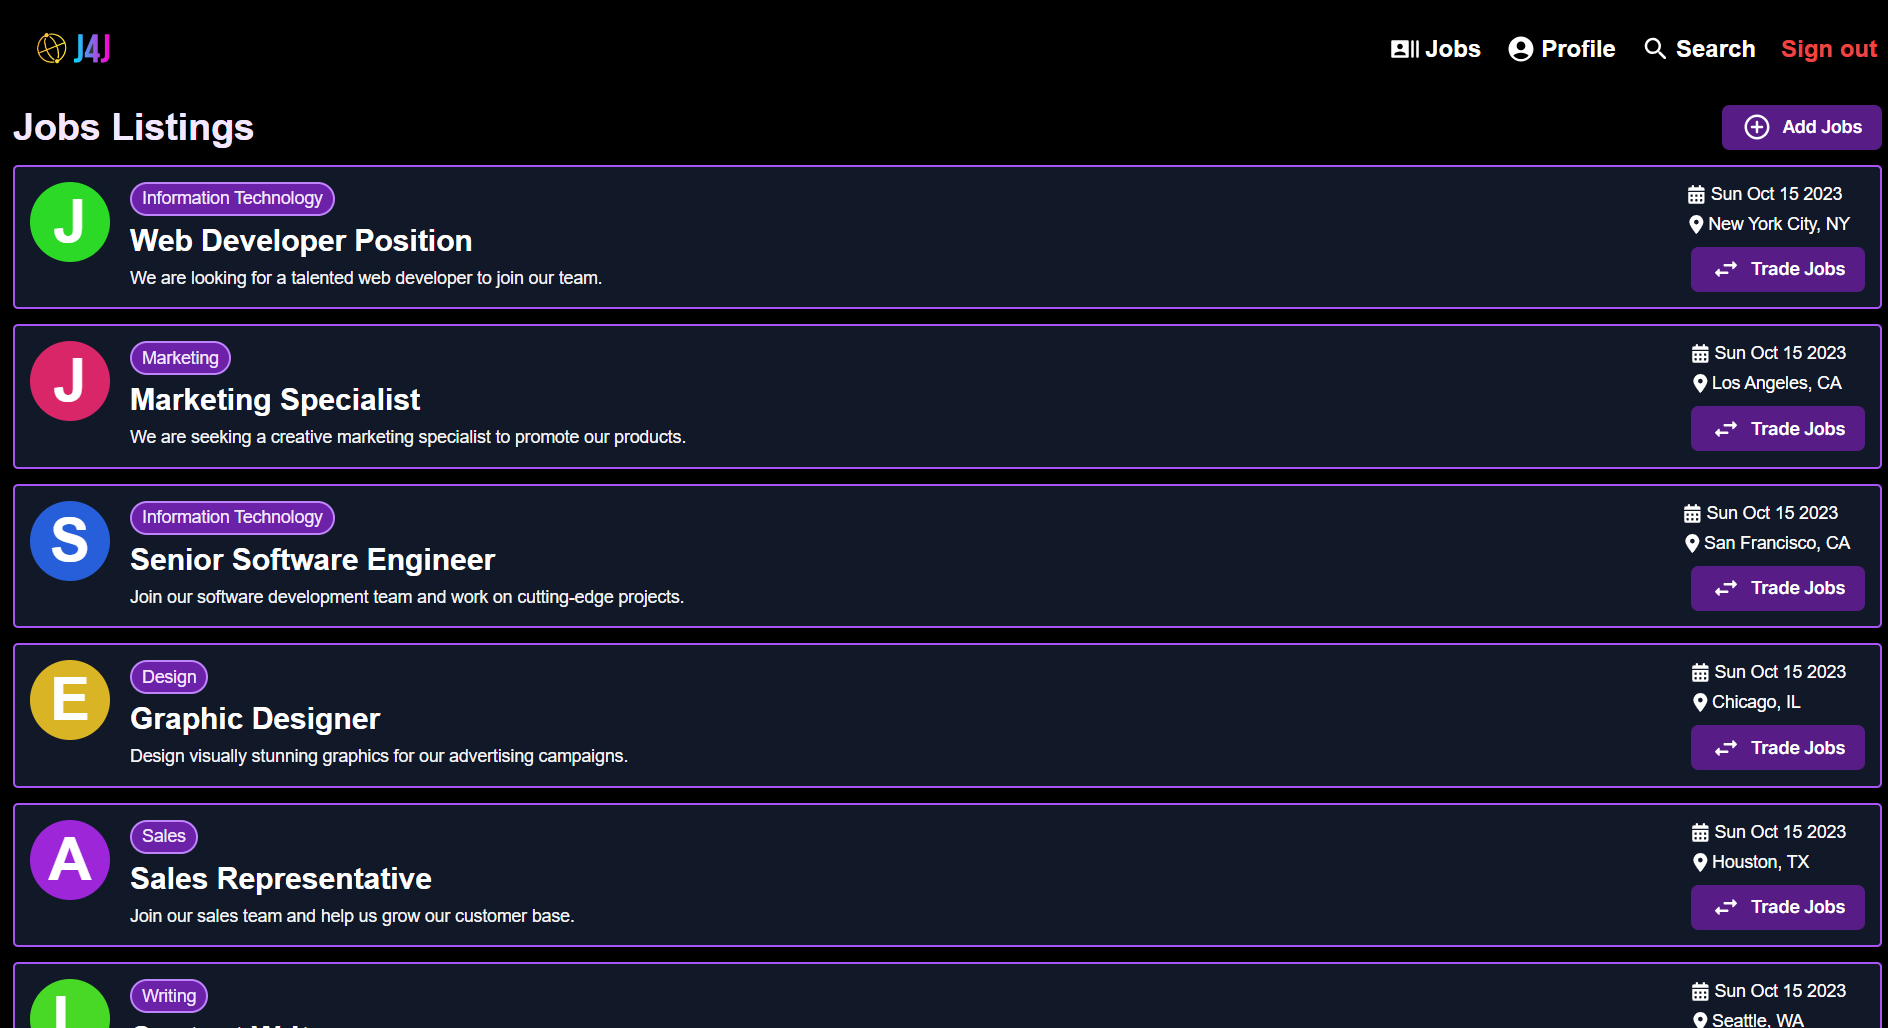Click the Design category tag

point(169,677)
